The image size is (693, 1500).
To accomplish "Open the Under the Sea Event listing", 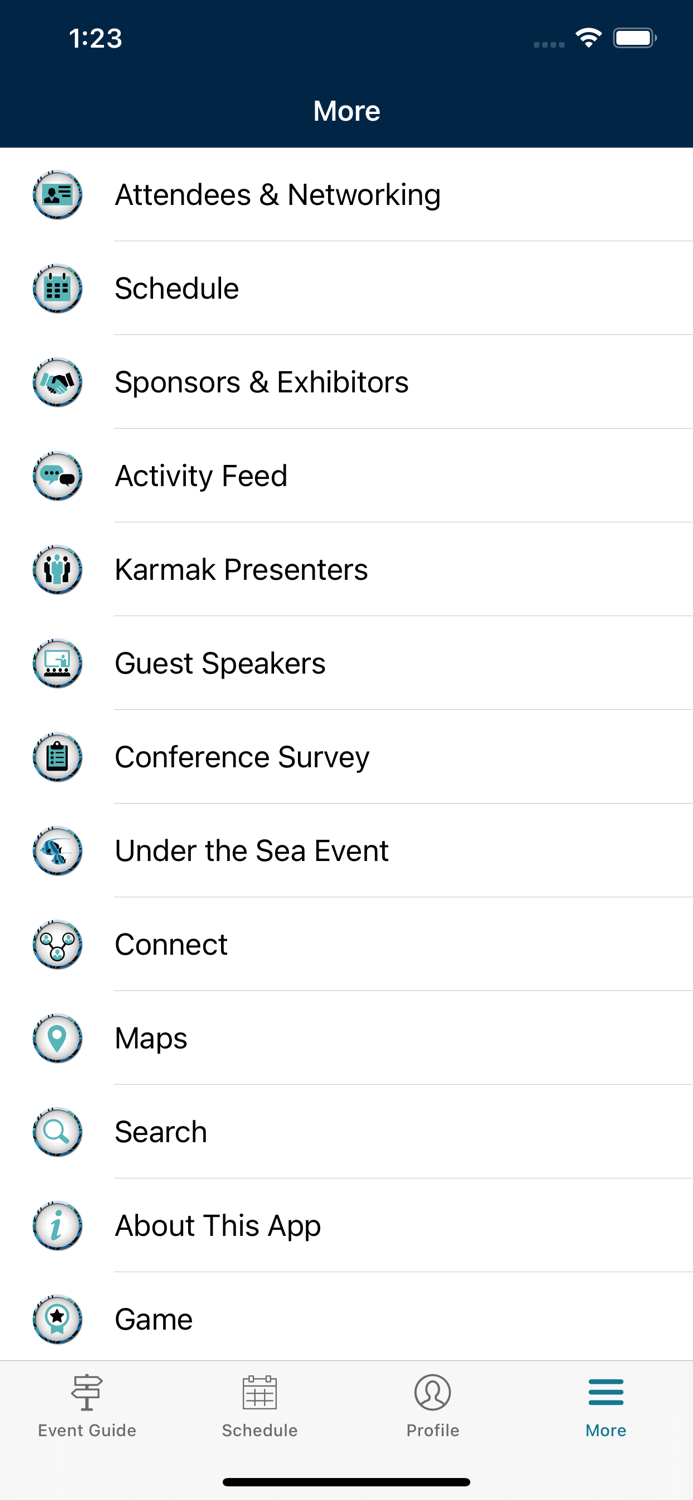I will [252, 850].
